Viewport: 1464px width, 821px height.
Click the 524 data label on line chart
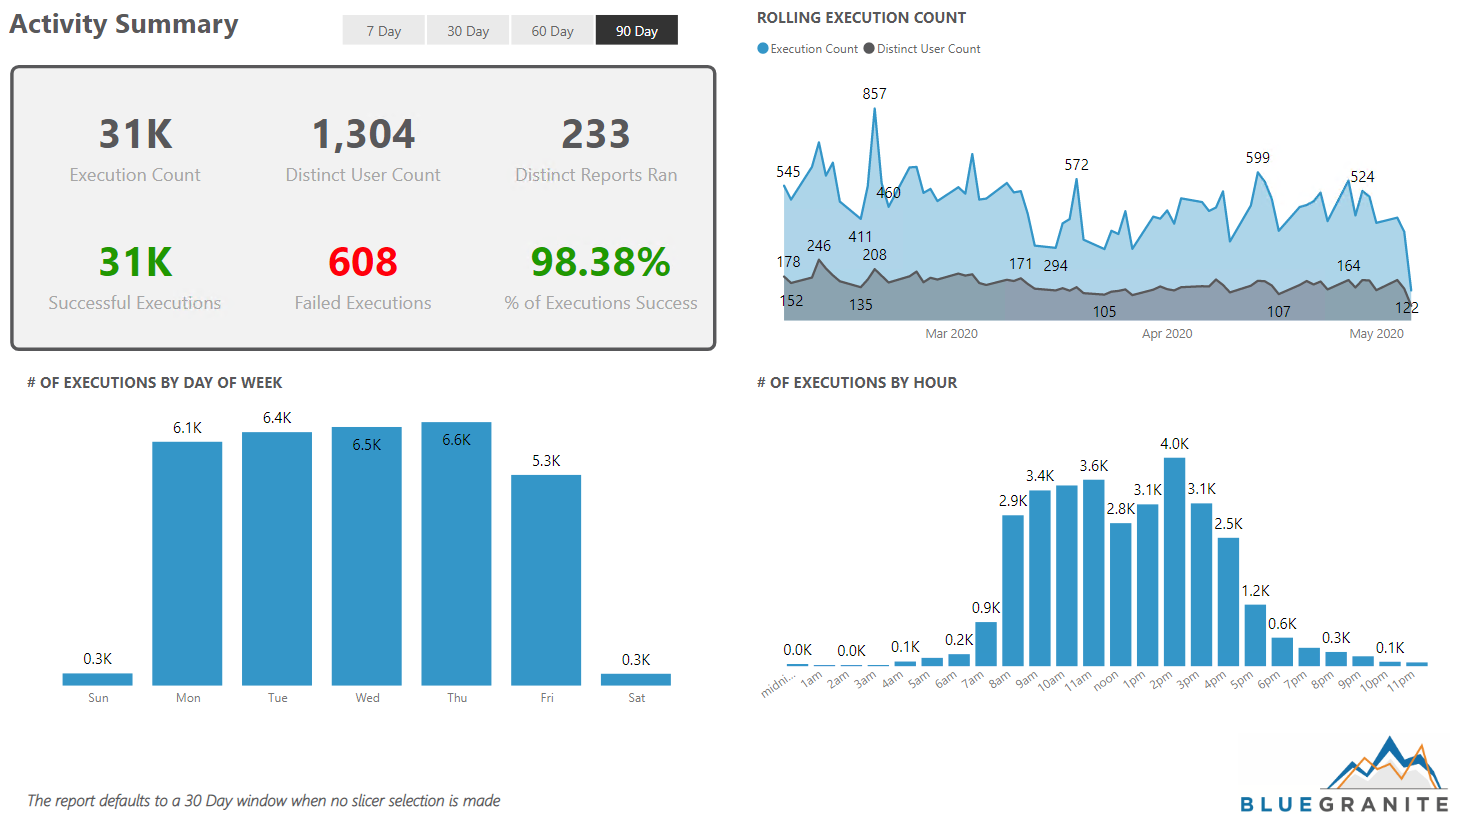tap(1363, 177)
